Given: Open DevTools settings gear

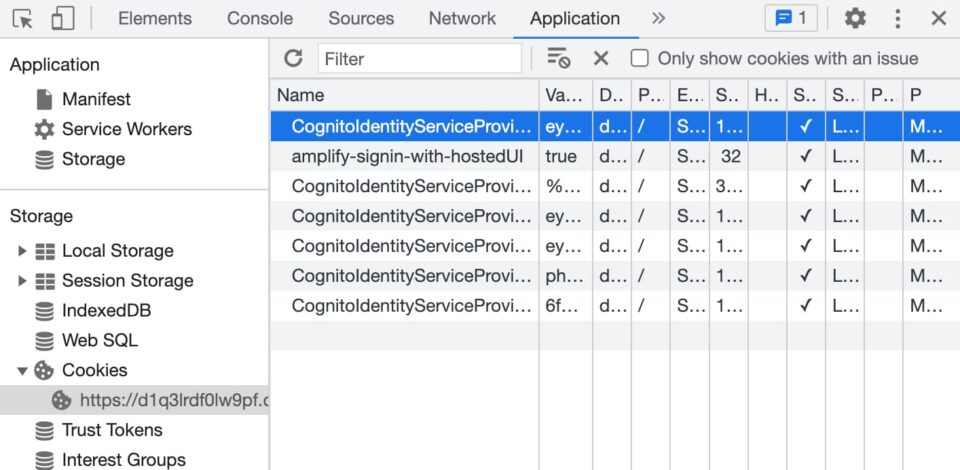Looking at the screenshot, I should (855, 19).
